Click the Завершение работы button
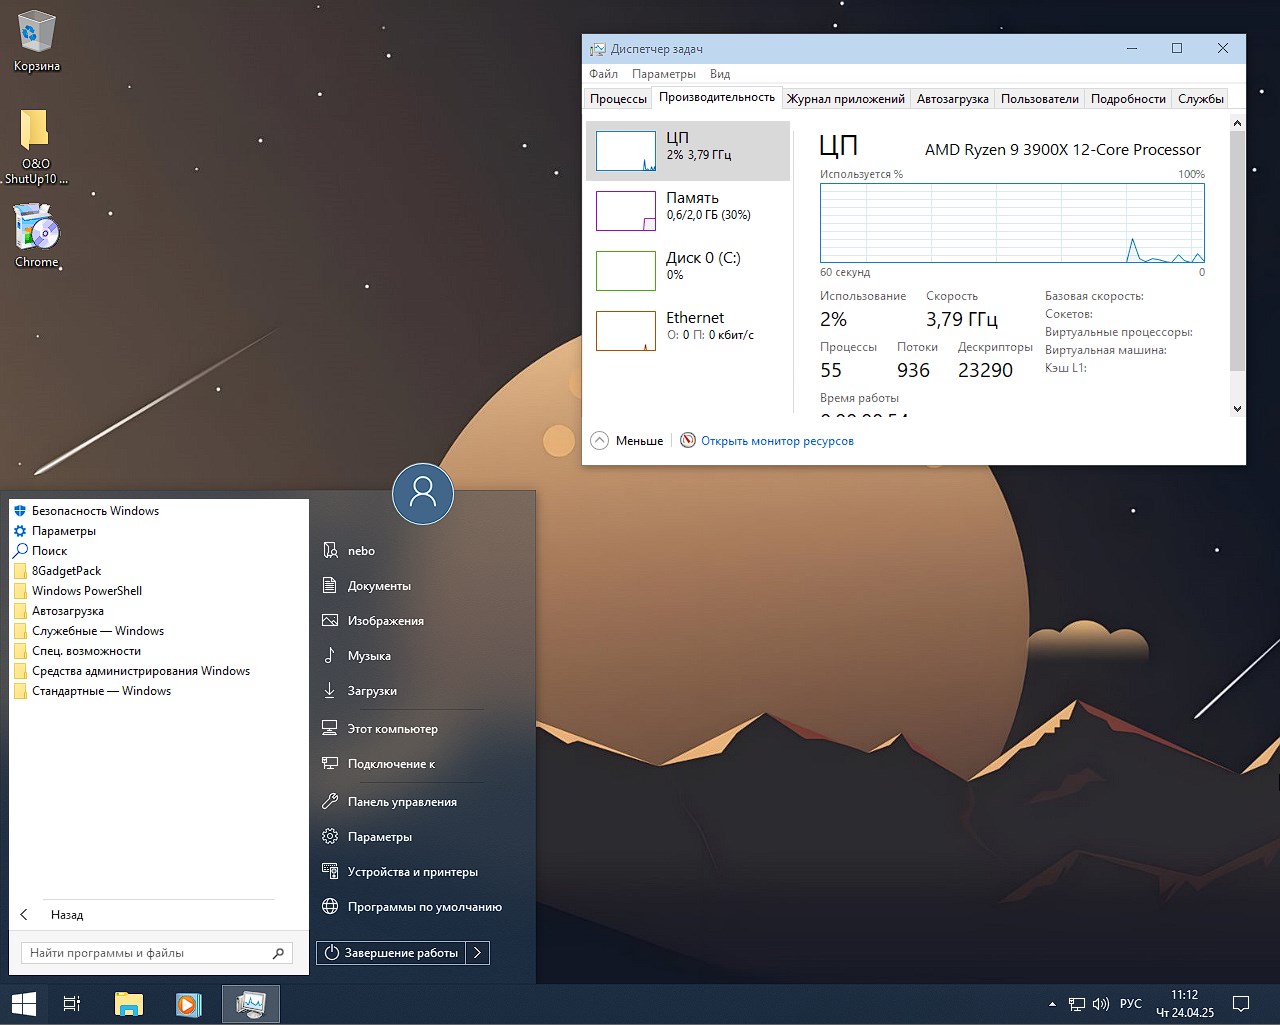This screenshot has height=1025, width=1280. (392, 953)
